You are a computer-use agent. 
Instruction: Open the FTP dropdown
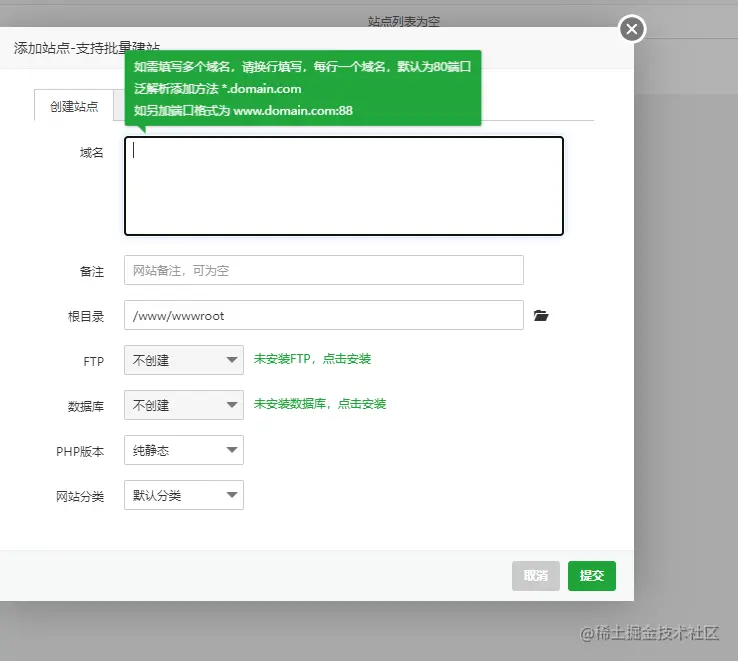184,360
